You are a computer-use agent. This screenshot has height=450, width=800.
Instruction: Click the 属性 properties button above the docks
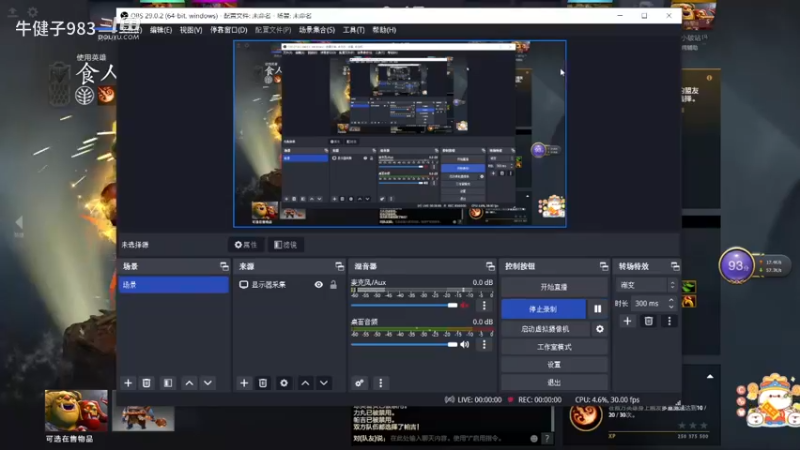pos(246,245)
